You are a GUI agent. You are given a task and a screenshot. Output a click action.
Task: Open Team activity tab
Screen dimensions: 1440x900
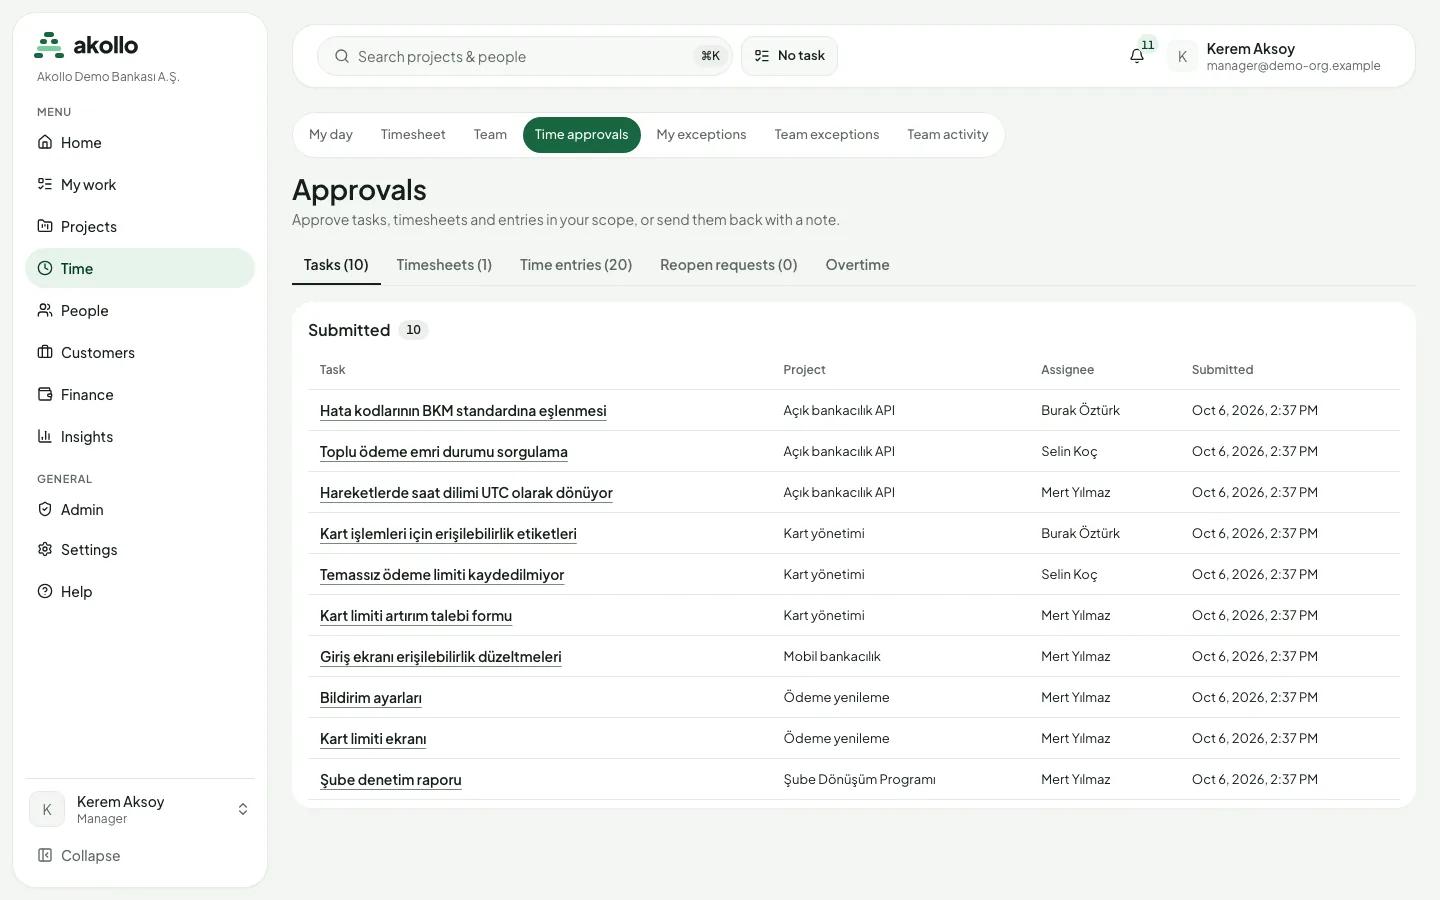[x=948, y=135]
